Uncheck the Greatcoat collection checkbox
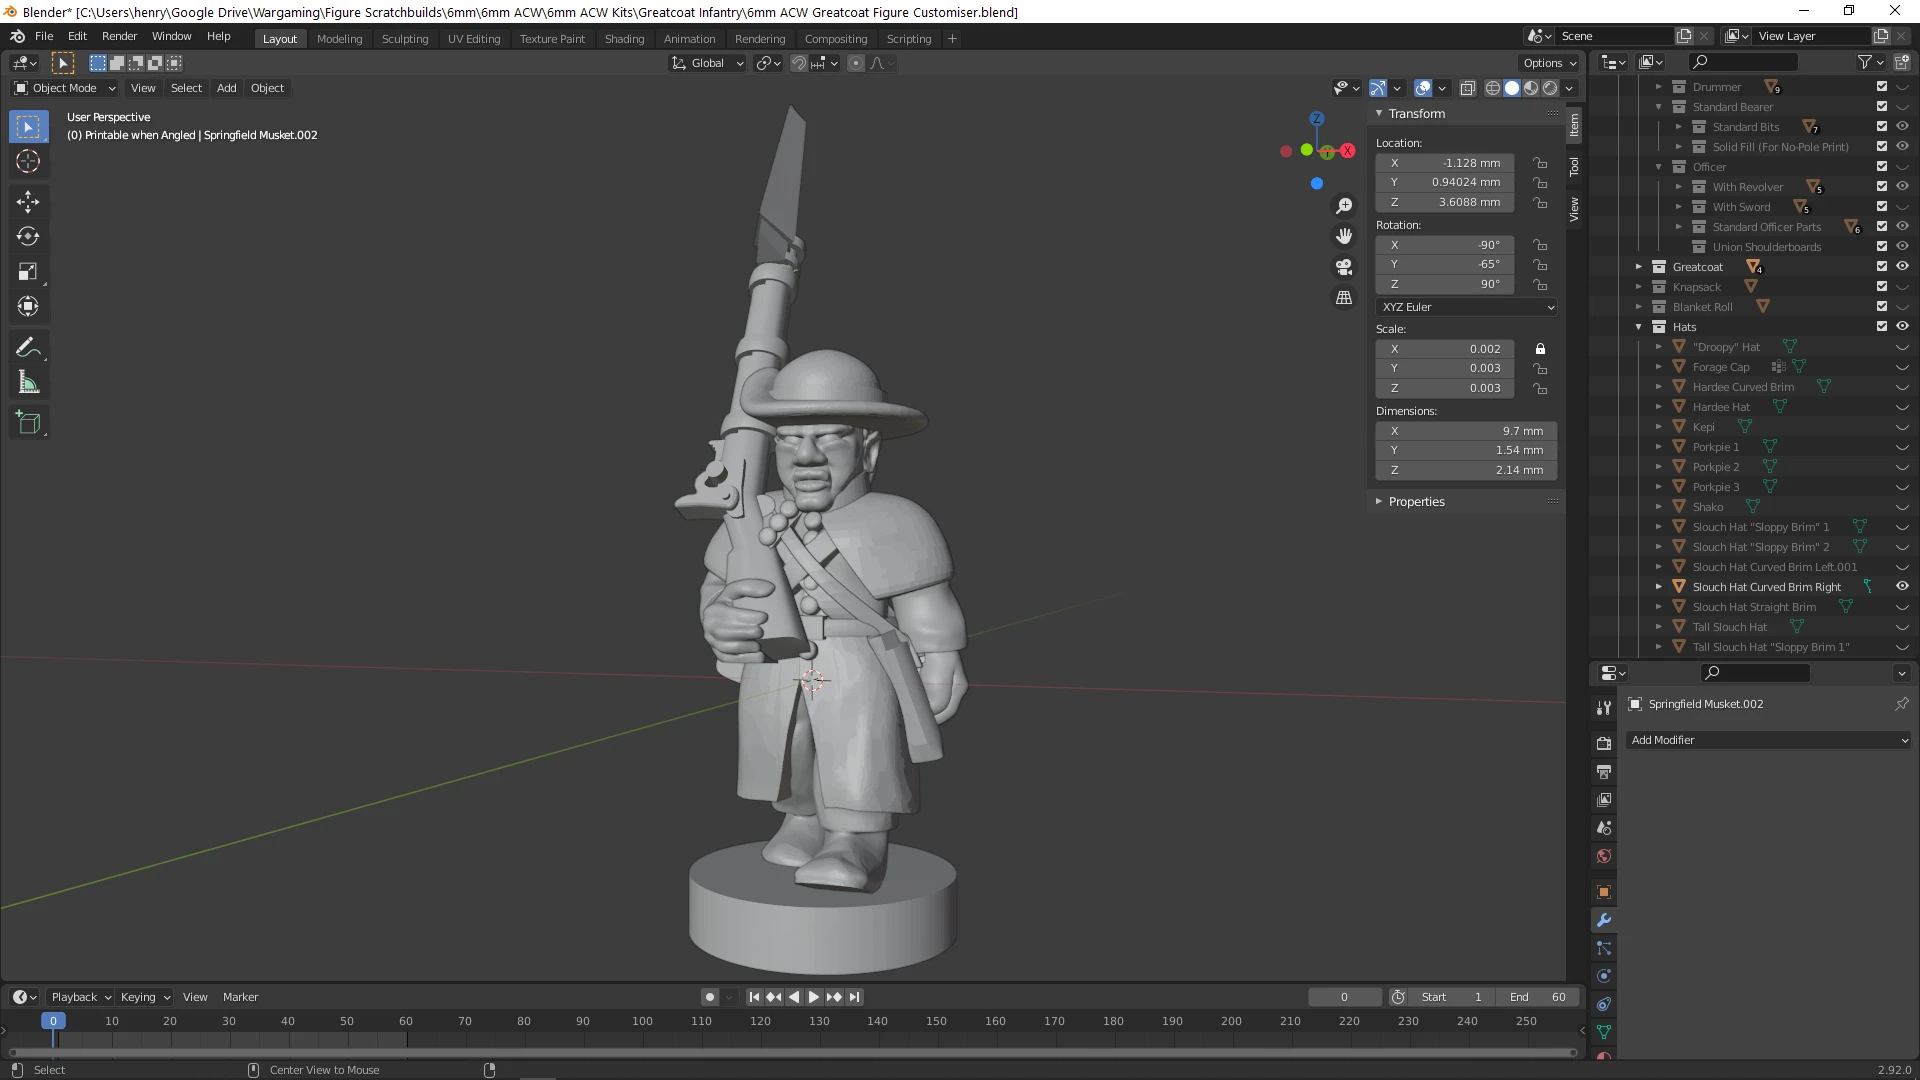Screen dimensions: 1920x1080 click(x=1882, y=267)
